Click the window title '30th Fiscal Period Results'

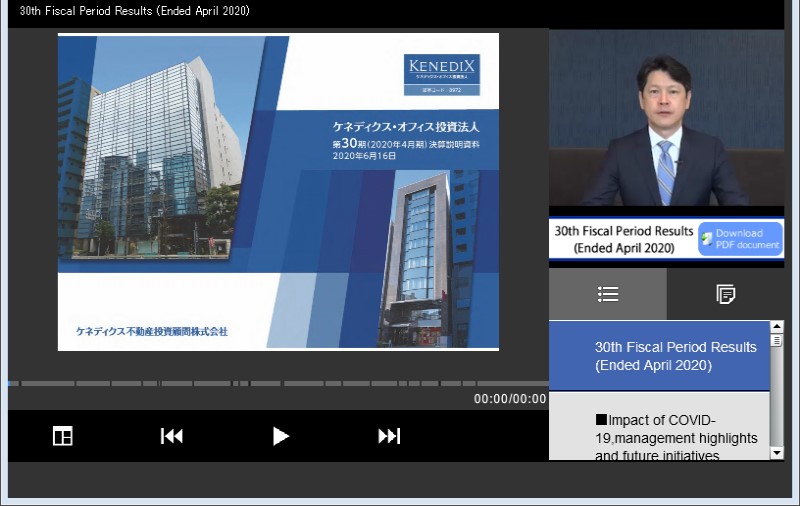pyautogui.click(x=134, y=11)
